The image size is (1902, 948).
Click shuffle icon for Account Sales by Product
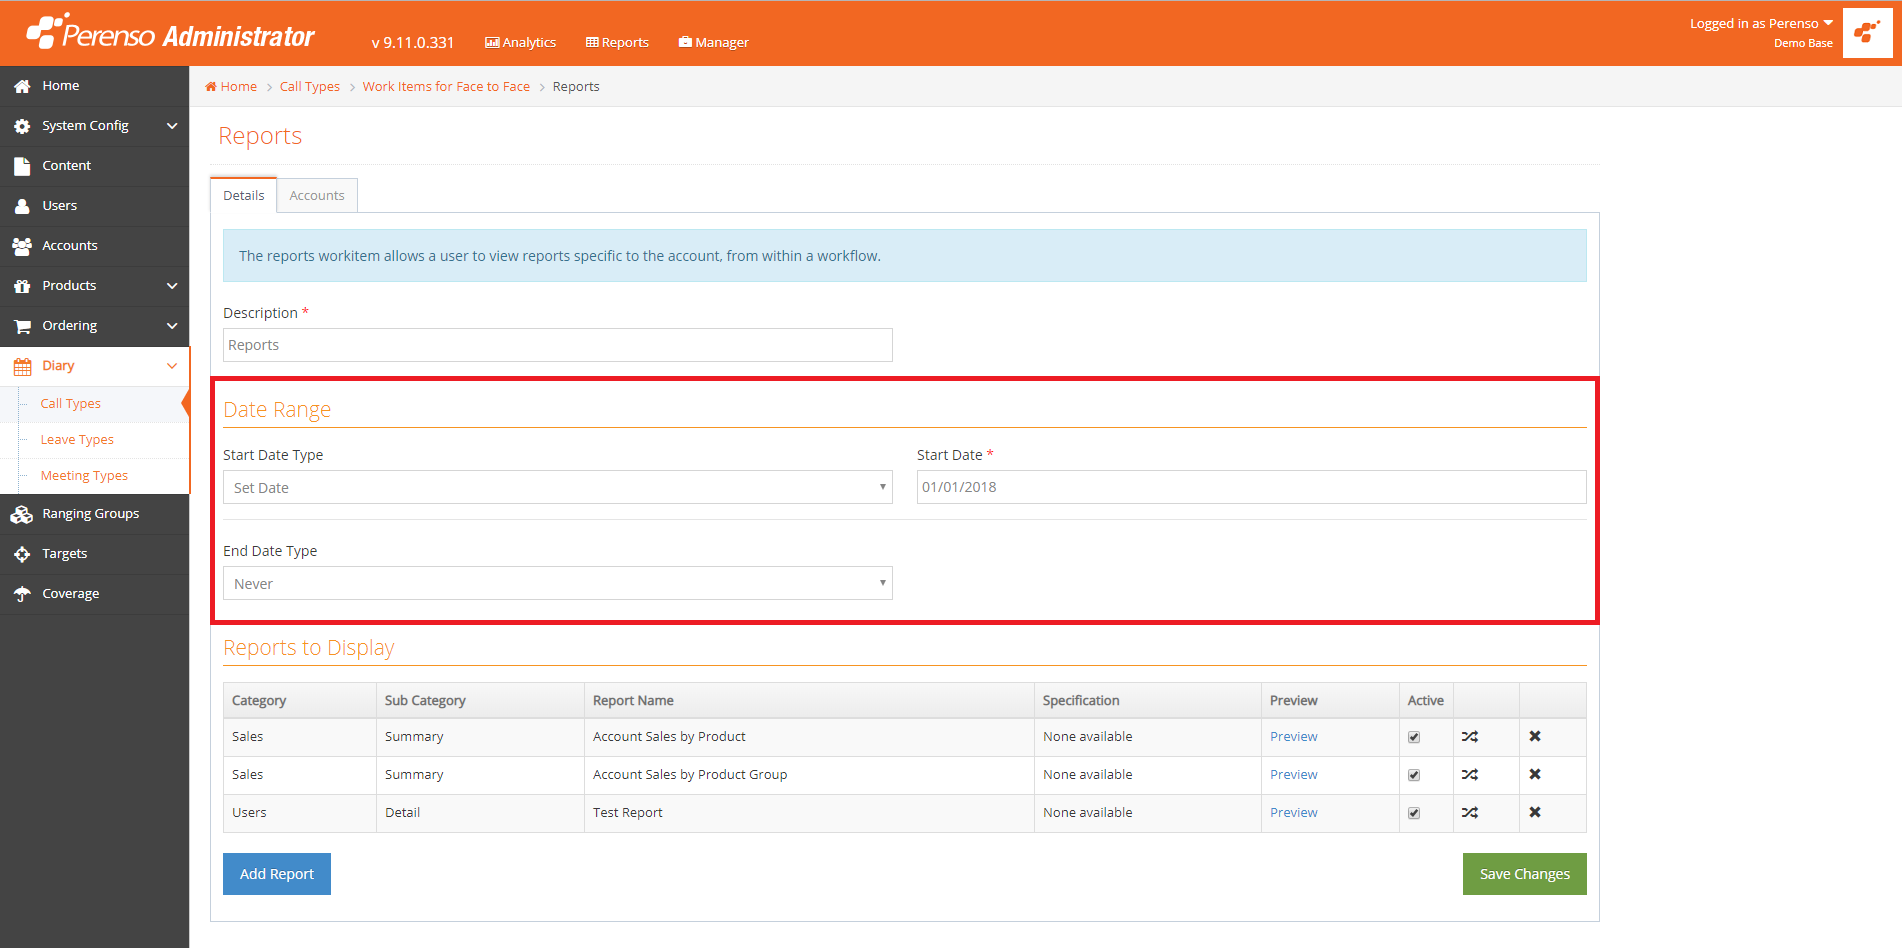[1469, 737]
